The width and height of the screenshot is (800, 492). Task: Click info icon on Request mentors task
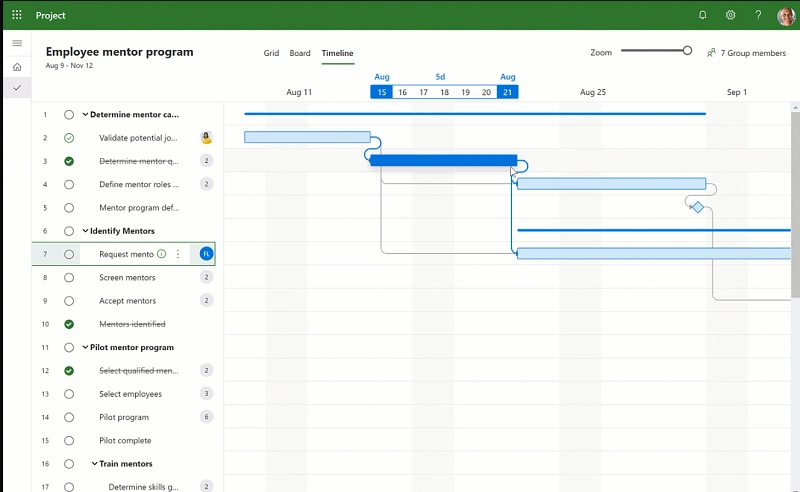click(x=162, y=254)
